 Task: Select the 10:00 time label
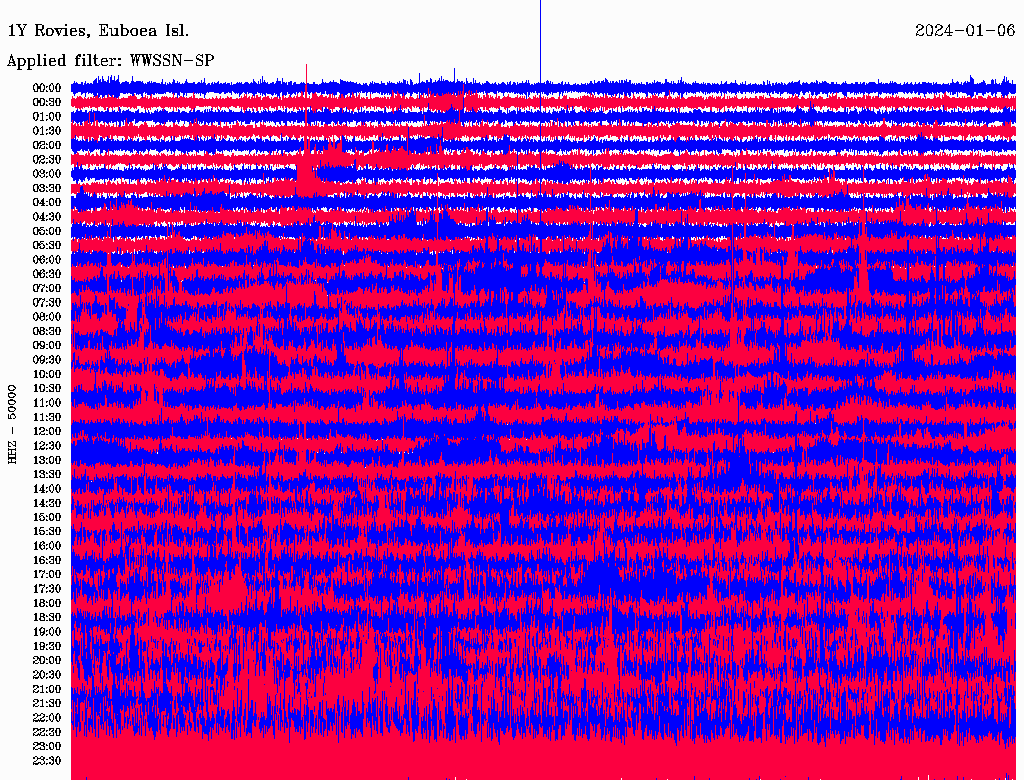click(47, 374)
